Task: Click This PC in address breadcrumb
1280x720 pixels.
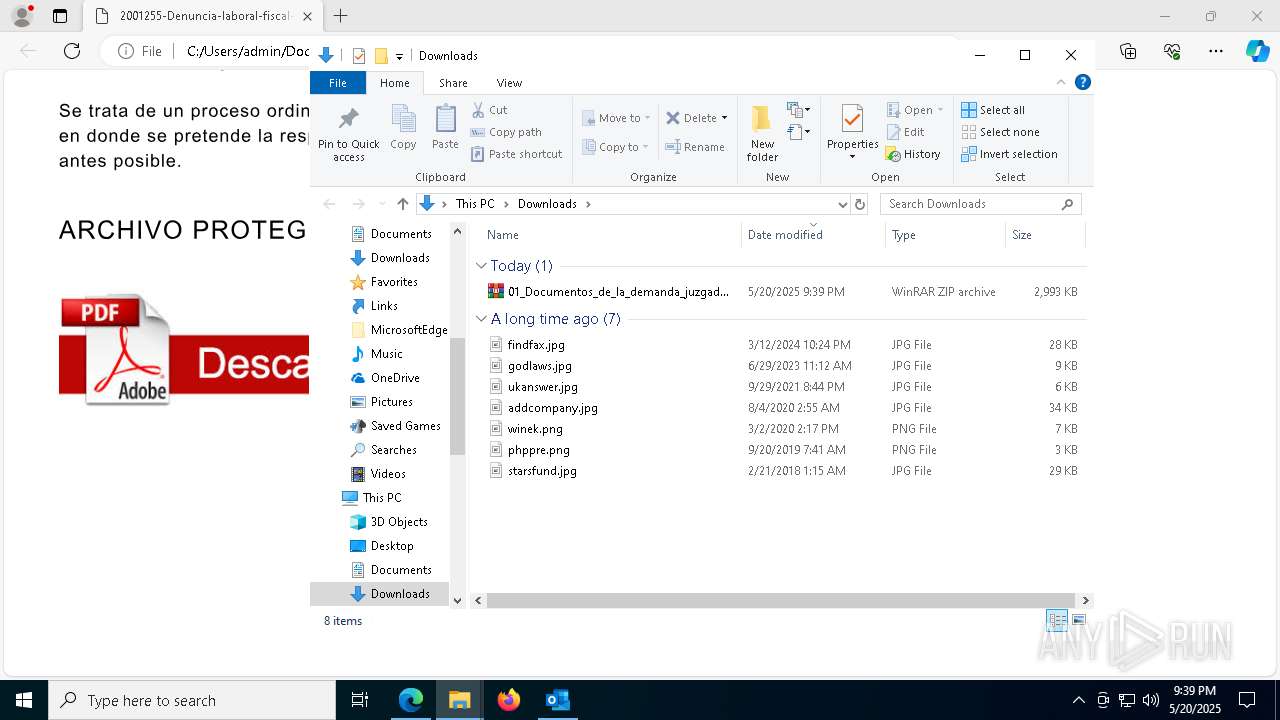Action: pyautogui.click(x=475, y=204)
